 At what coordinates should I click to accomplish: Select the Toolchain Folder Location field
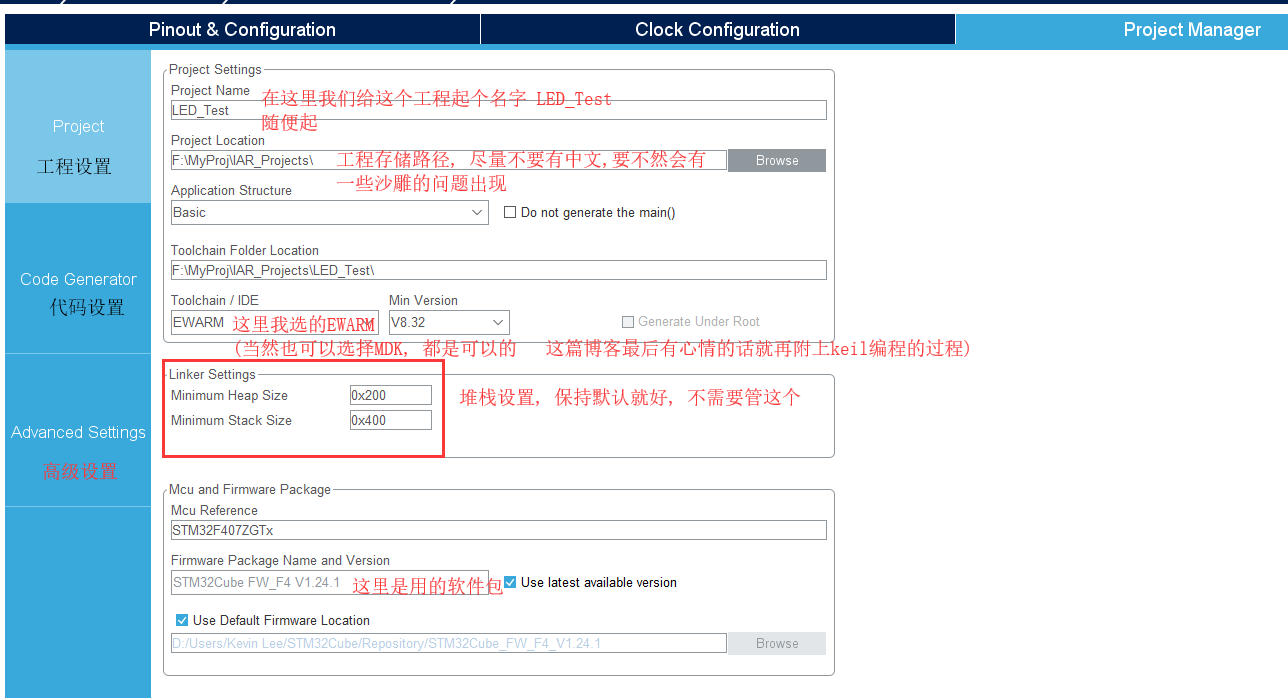pyautogui.click(x=499, y=270)
